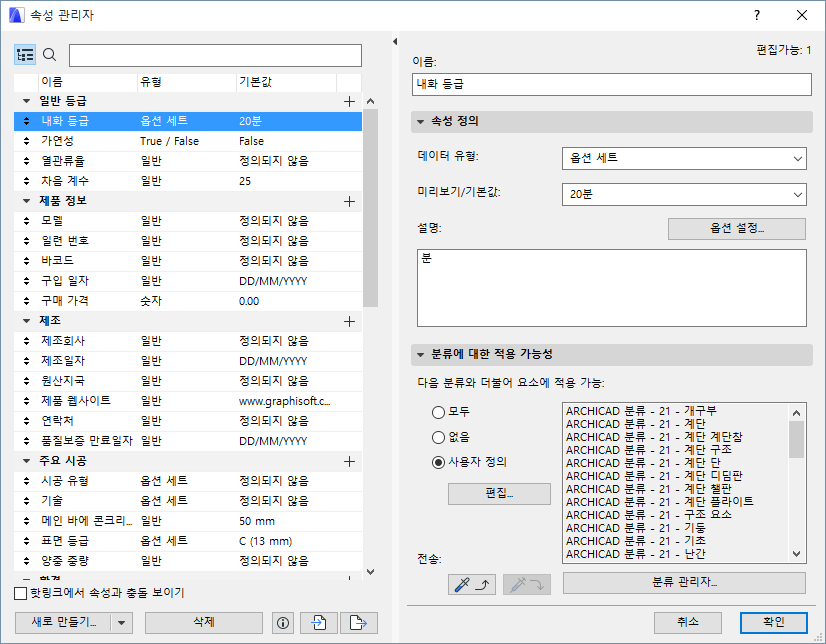Image resolution: width=826 pixels, height=644 pixels.
Task: Select 계단 디딤판 classification entry
Action: pos(654,476)
